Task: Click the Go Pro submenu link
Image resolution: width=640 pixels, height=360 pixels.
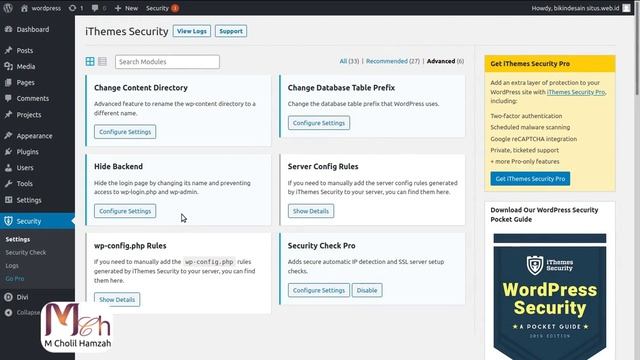Action: (x=15, y=279)
